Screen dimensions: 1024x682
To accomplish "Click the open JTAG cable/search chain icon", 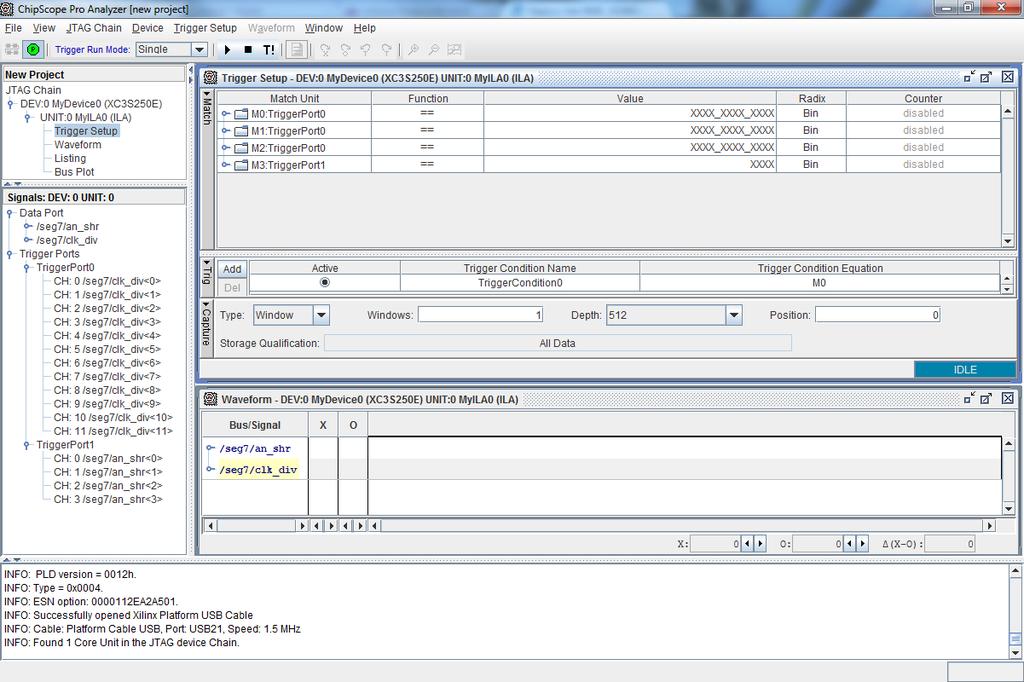I will 12,49.
